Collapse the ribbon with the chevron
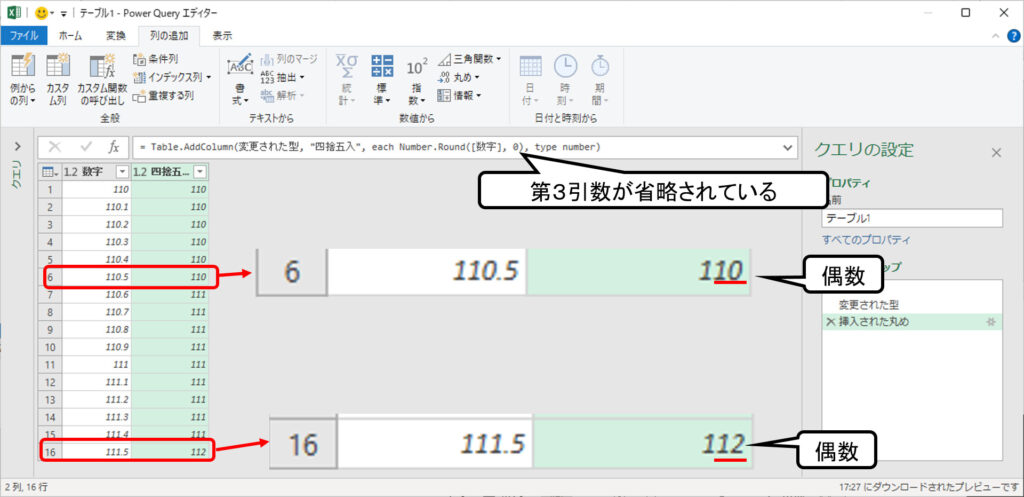 995,36
